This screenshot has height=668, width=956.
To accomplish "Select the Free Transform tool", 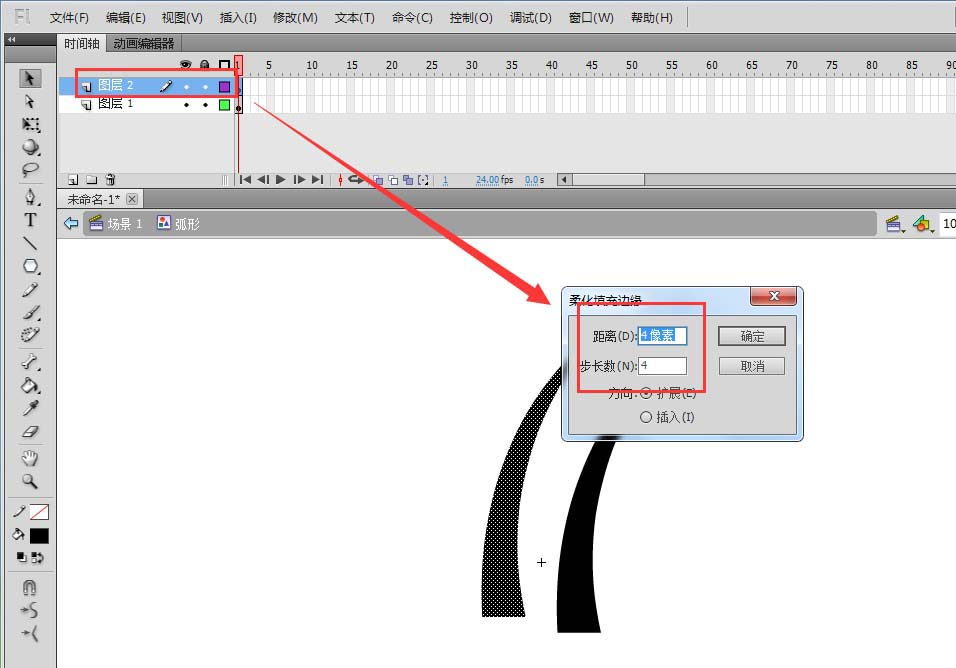I will [x=30, y=125].
